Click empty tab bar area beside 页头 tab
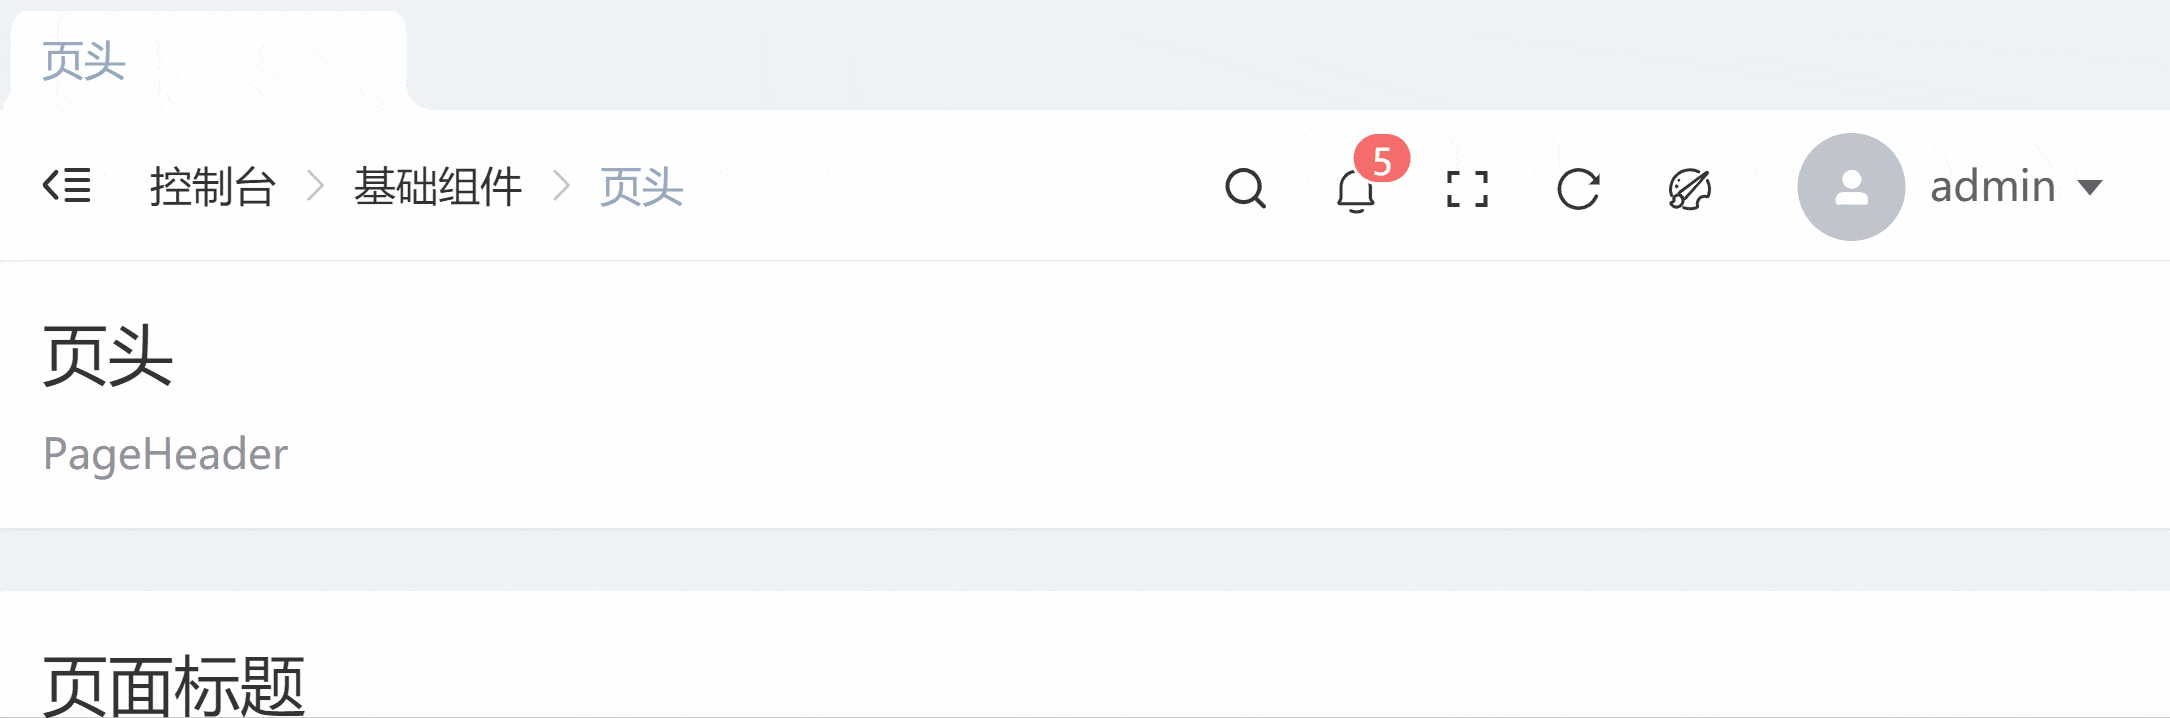The width and height of the screenshot is (2170, 718). 1280,55
